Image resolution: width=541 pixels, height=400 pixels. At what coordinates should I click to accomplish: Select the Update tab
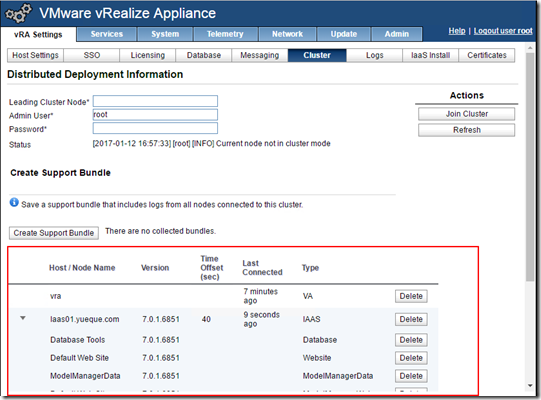click(x=344, y=34)
